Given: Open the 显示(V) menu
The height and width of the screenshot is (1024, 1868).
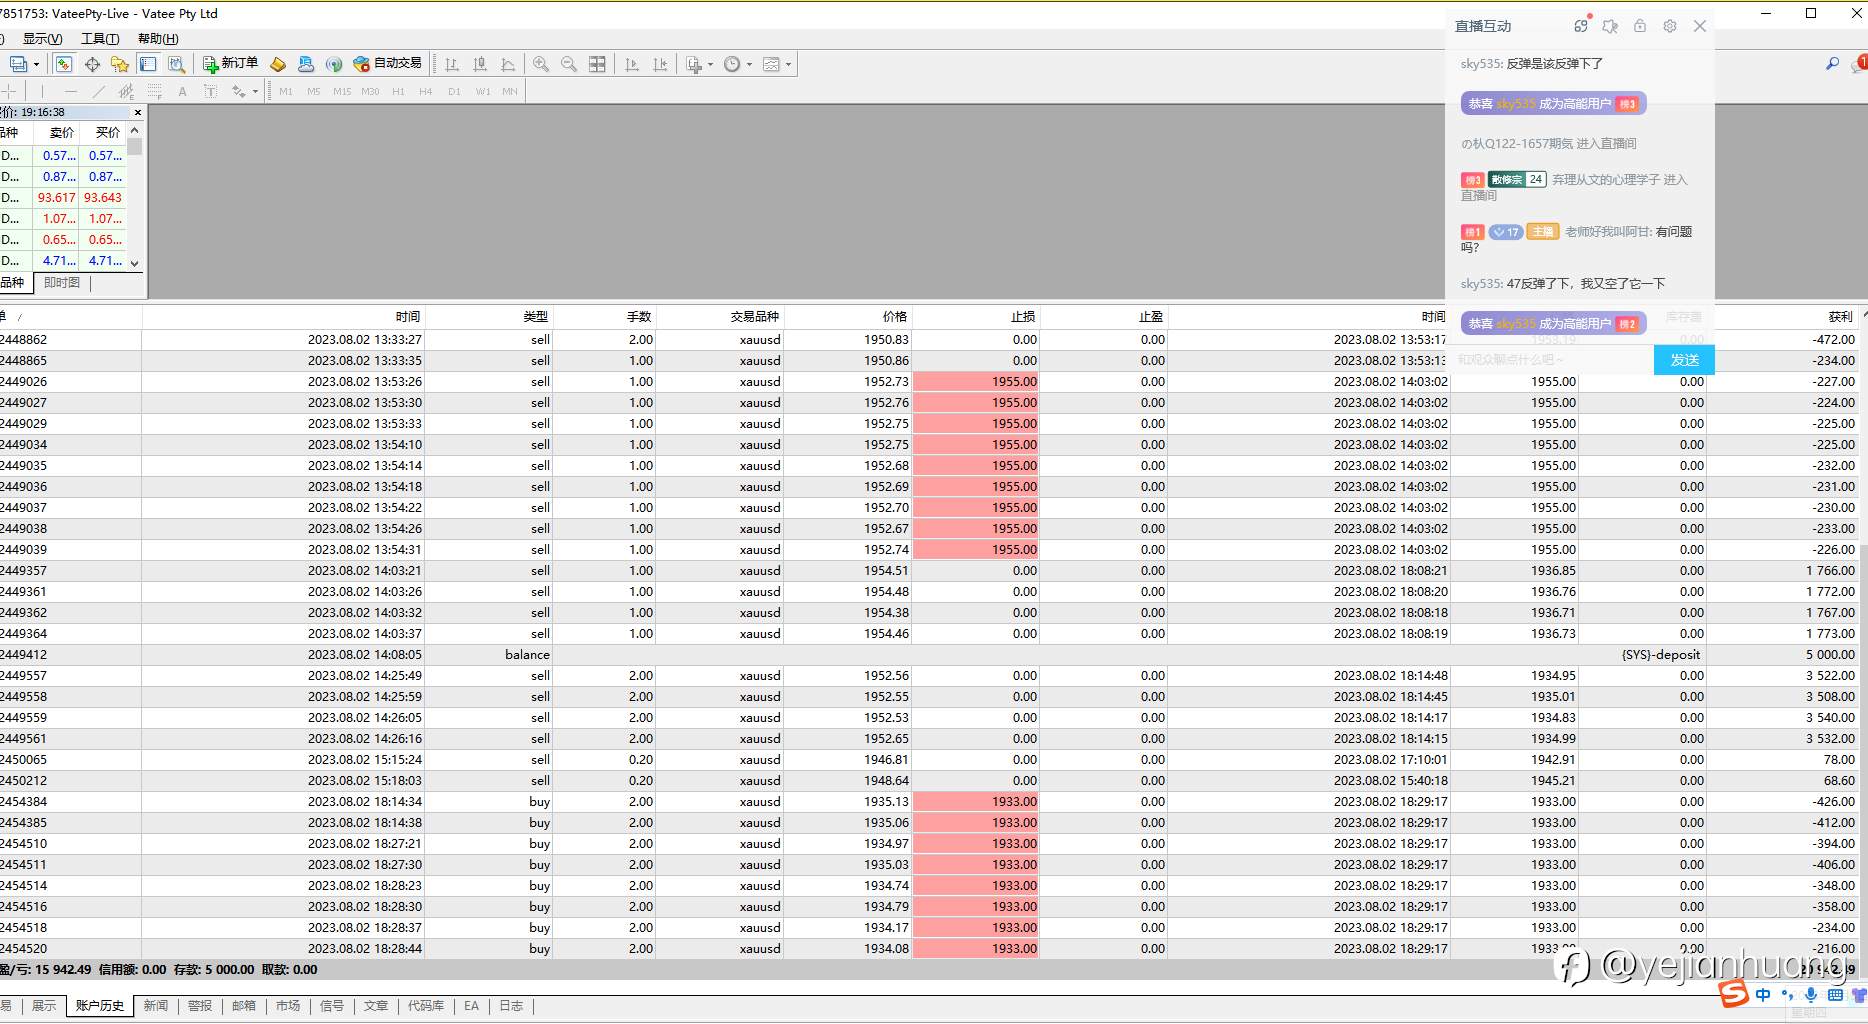Looking at the screenshot, I should 42,39.
